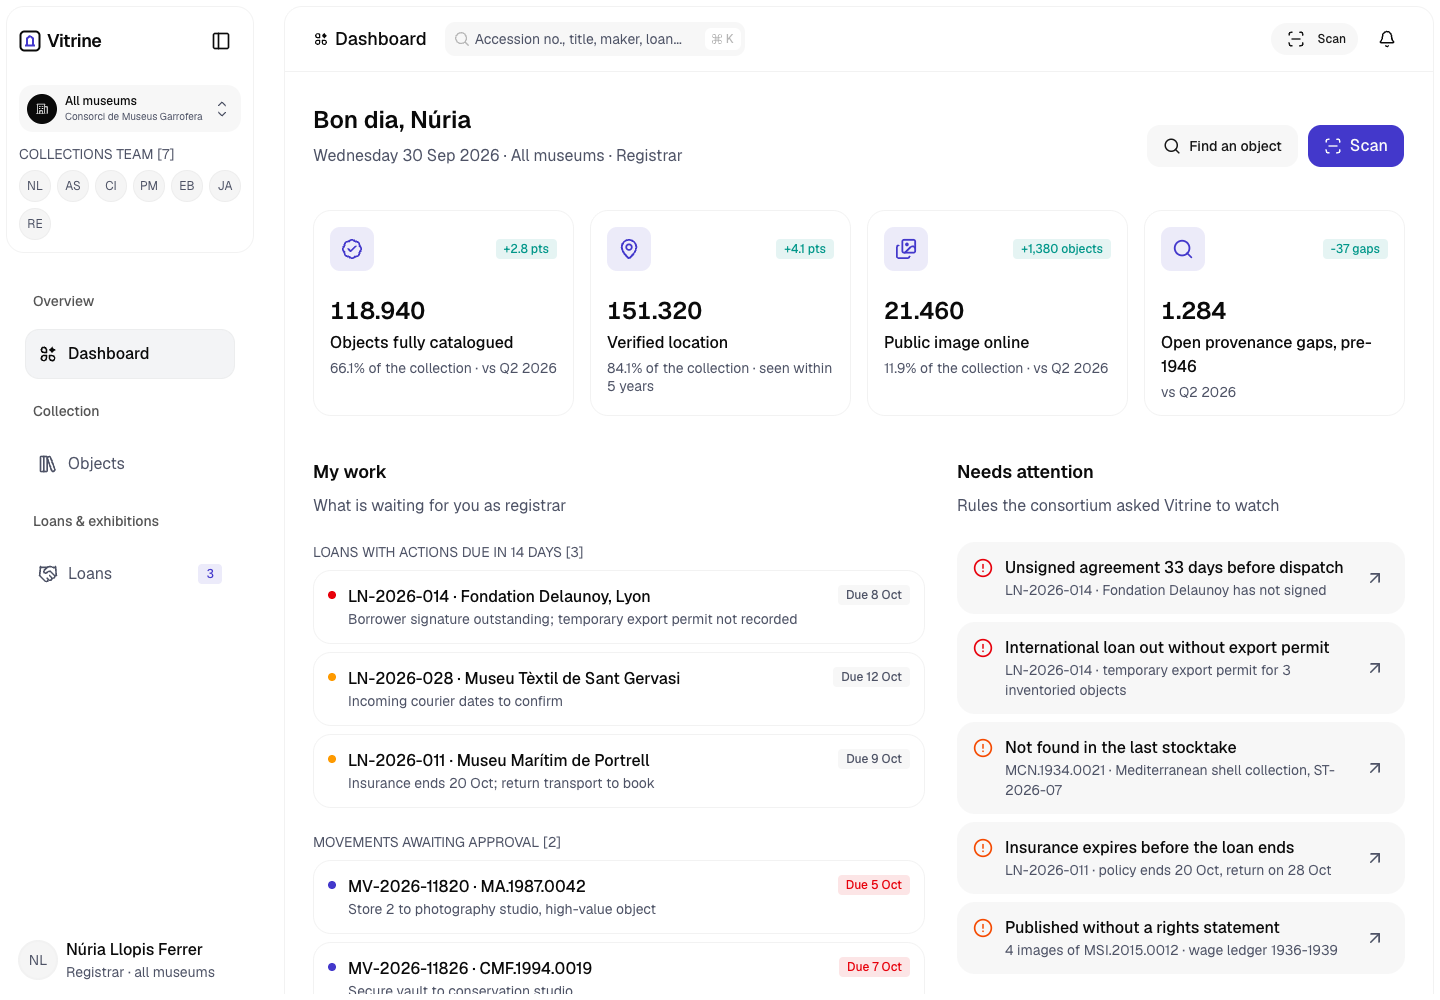
Task: Select team member avatar EB
Action: point(187,186)
